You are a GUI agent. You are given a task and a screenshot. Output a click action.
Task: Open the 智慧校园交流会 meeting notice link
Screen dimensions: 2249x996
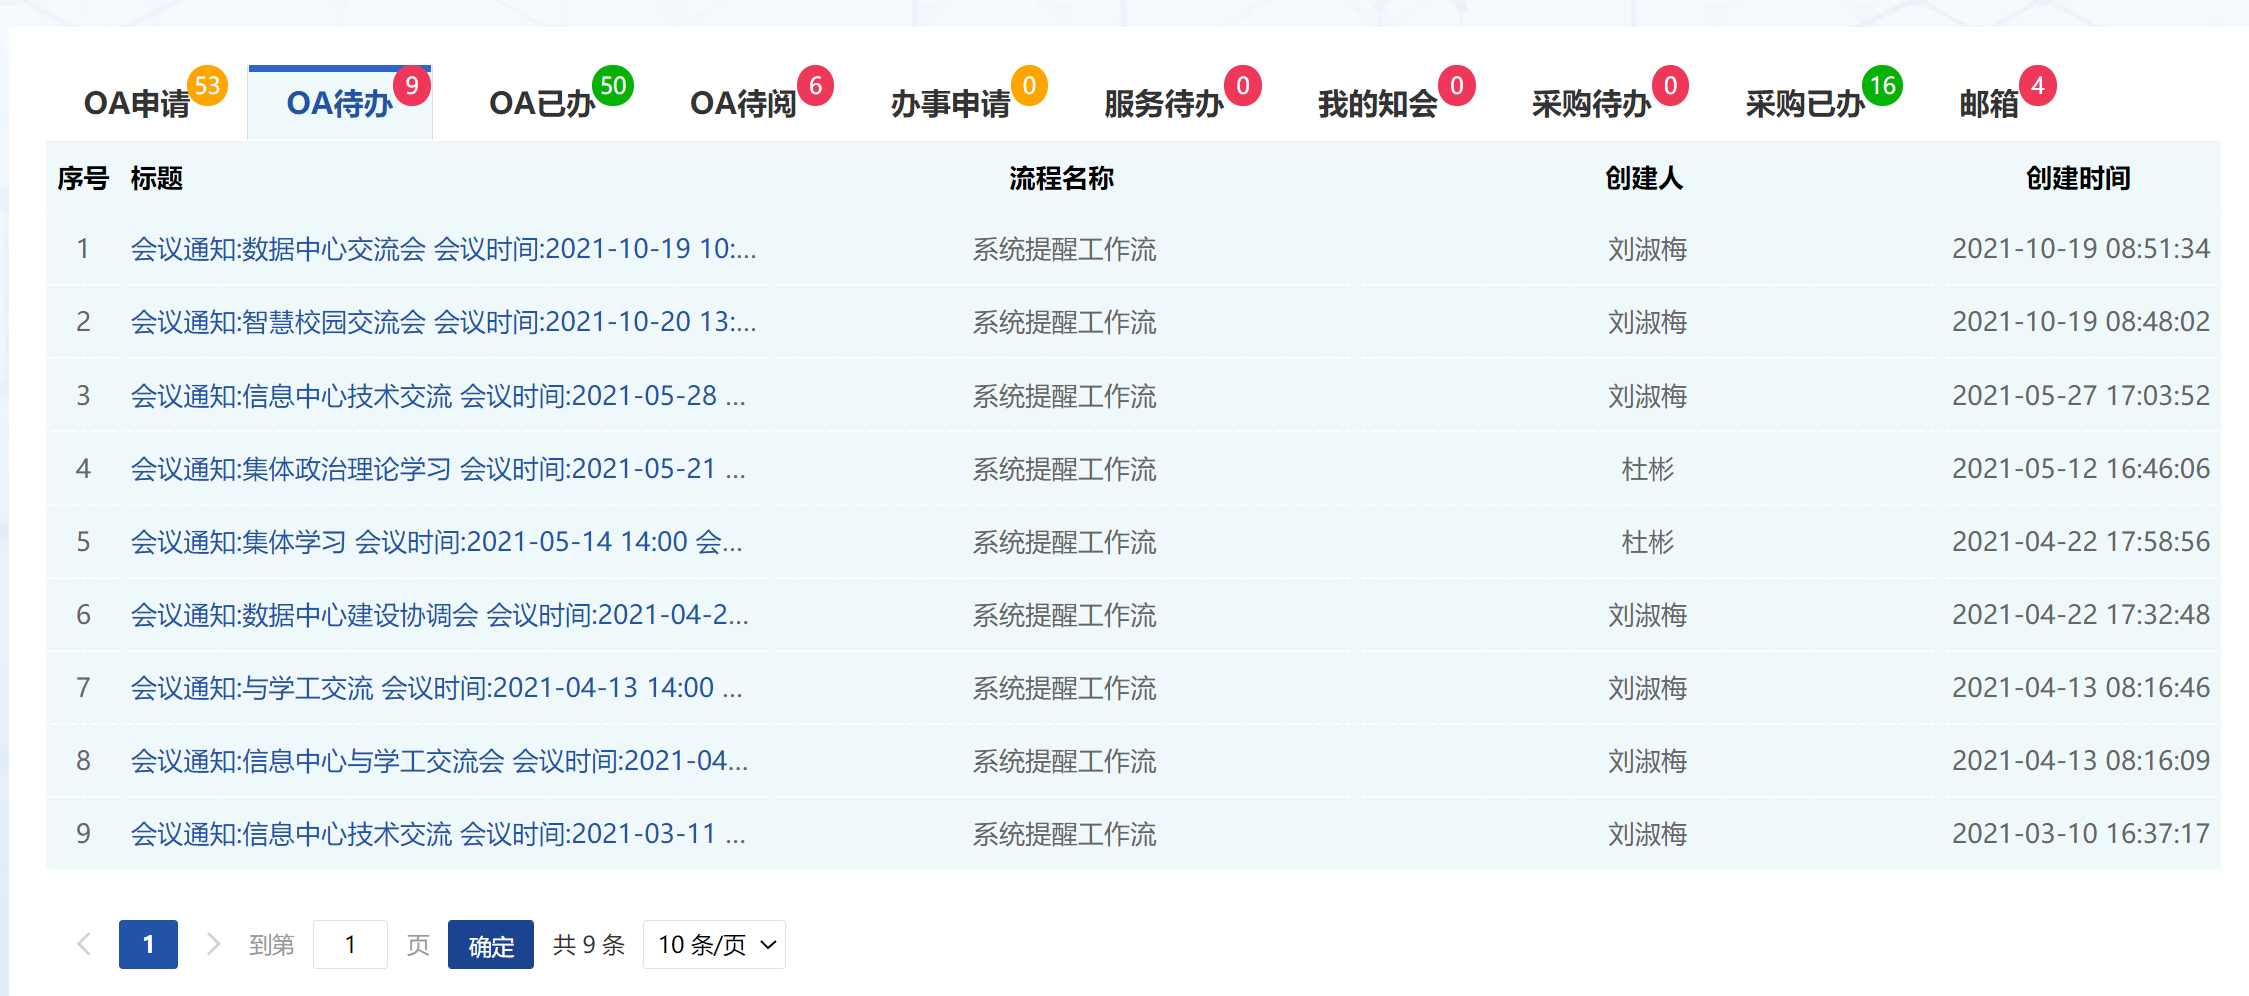(x=443, y=322)
